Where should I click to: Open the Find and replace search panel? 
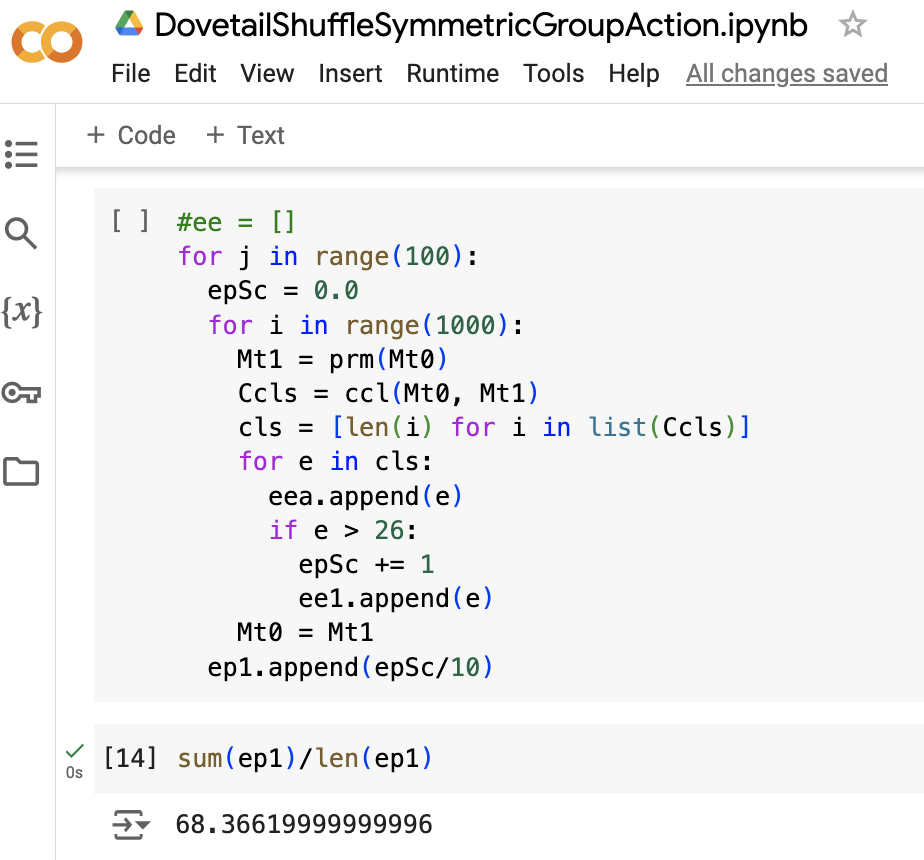coord(21,234)
